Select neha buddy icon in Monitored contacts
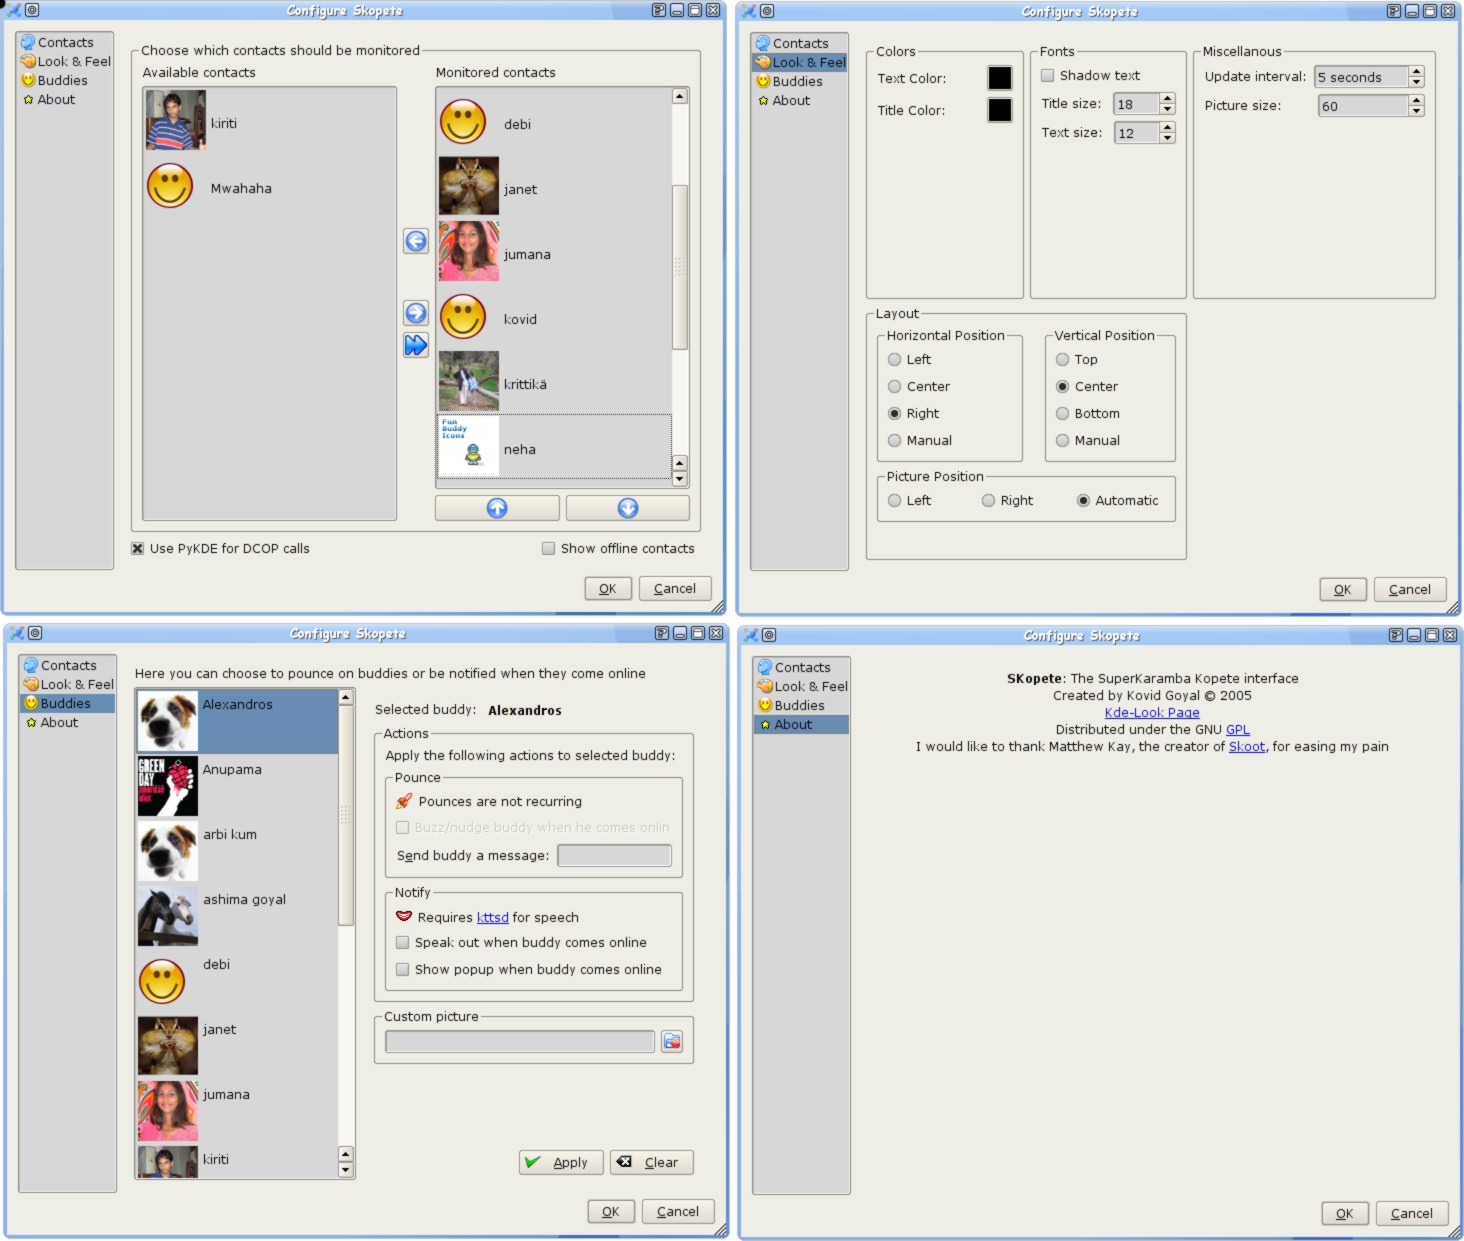The height and width of the screenshot is (1241, 1464). [x=469, y=446]
